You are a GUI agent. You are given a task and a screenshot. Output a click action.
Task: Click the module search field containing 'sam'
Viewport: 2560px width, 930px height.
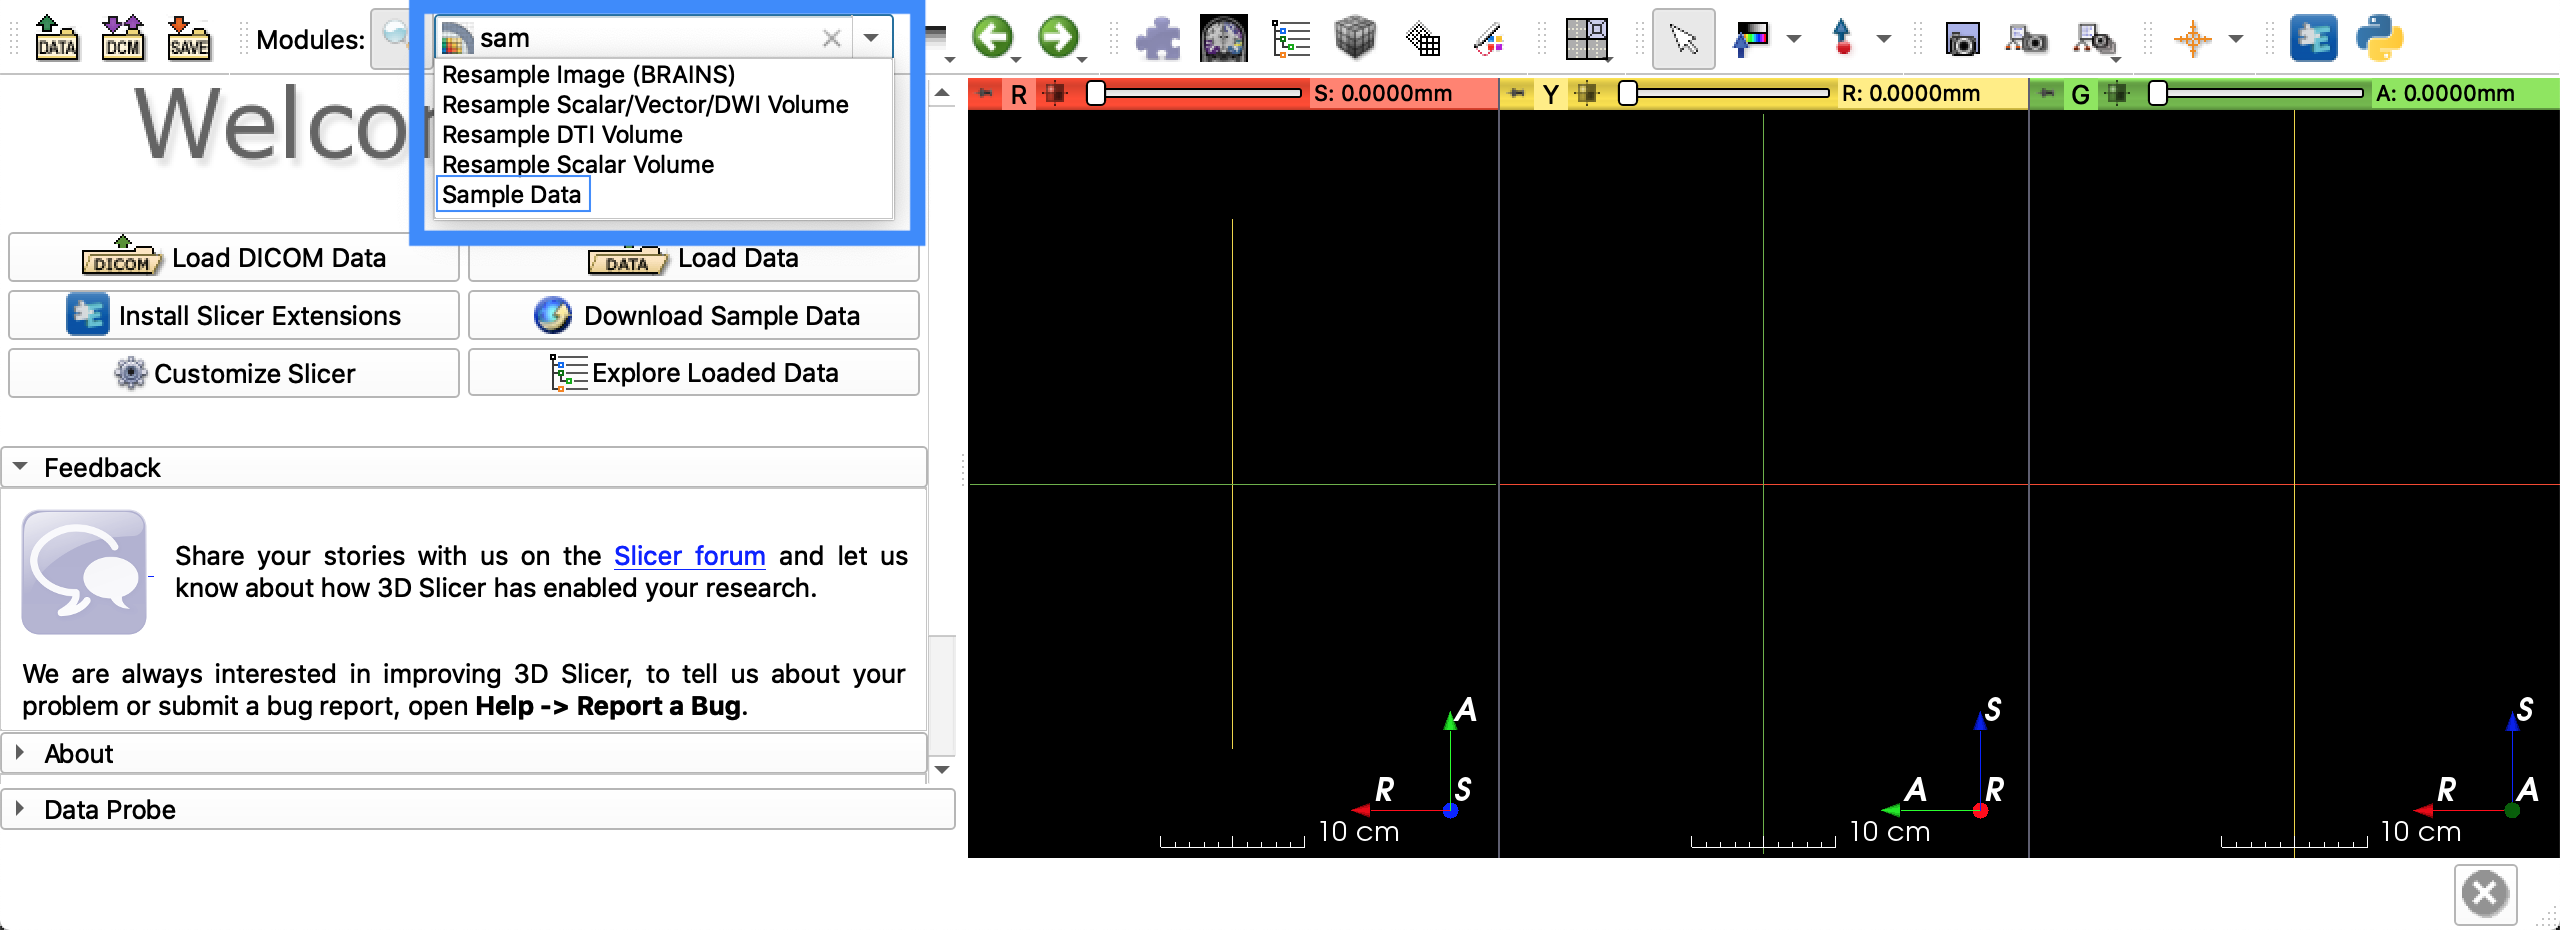644,38
